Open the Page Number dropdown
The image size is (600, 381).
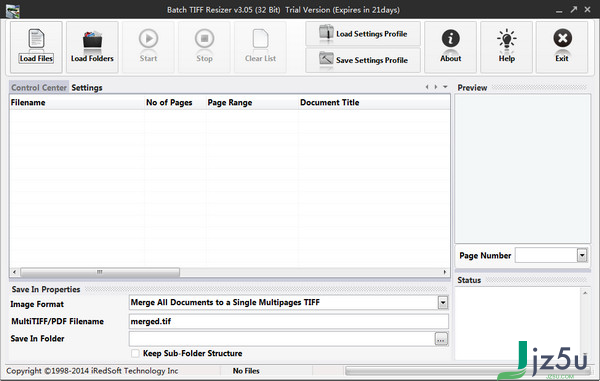582,255
